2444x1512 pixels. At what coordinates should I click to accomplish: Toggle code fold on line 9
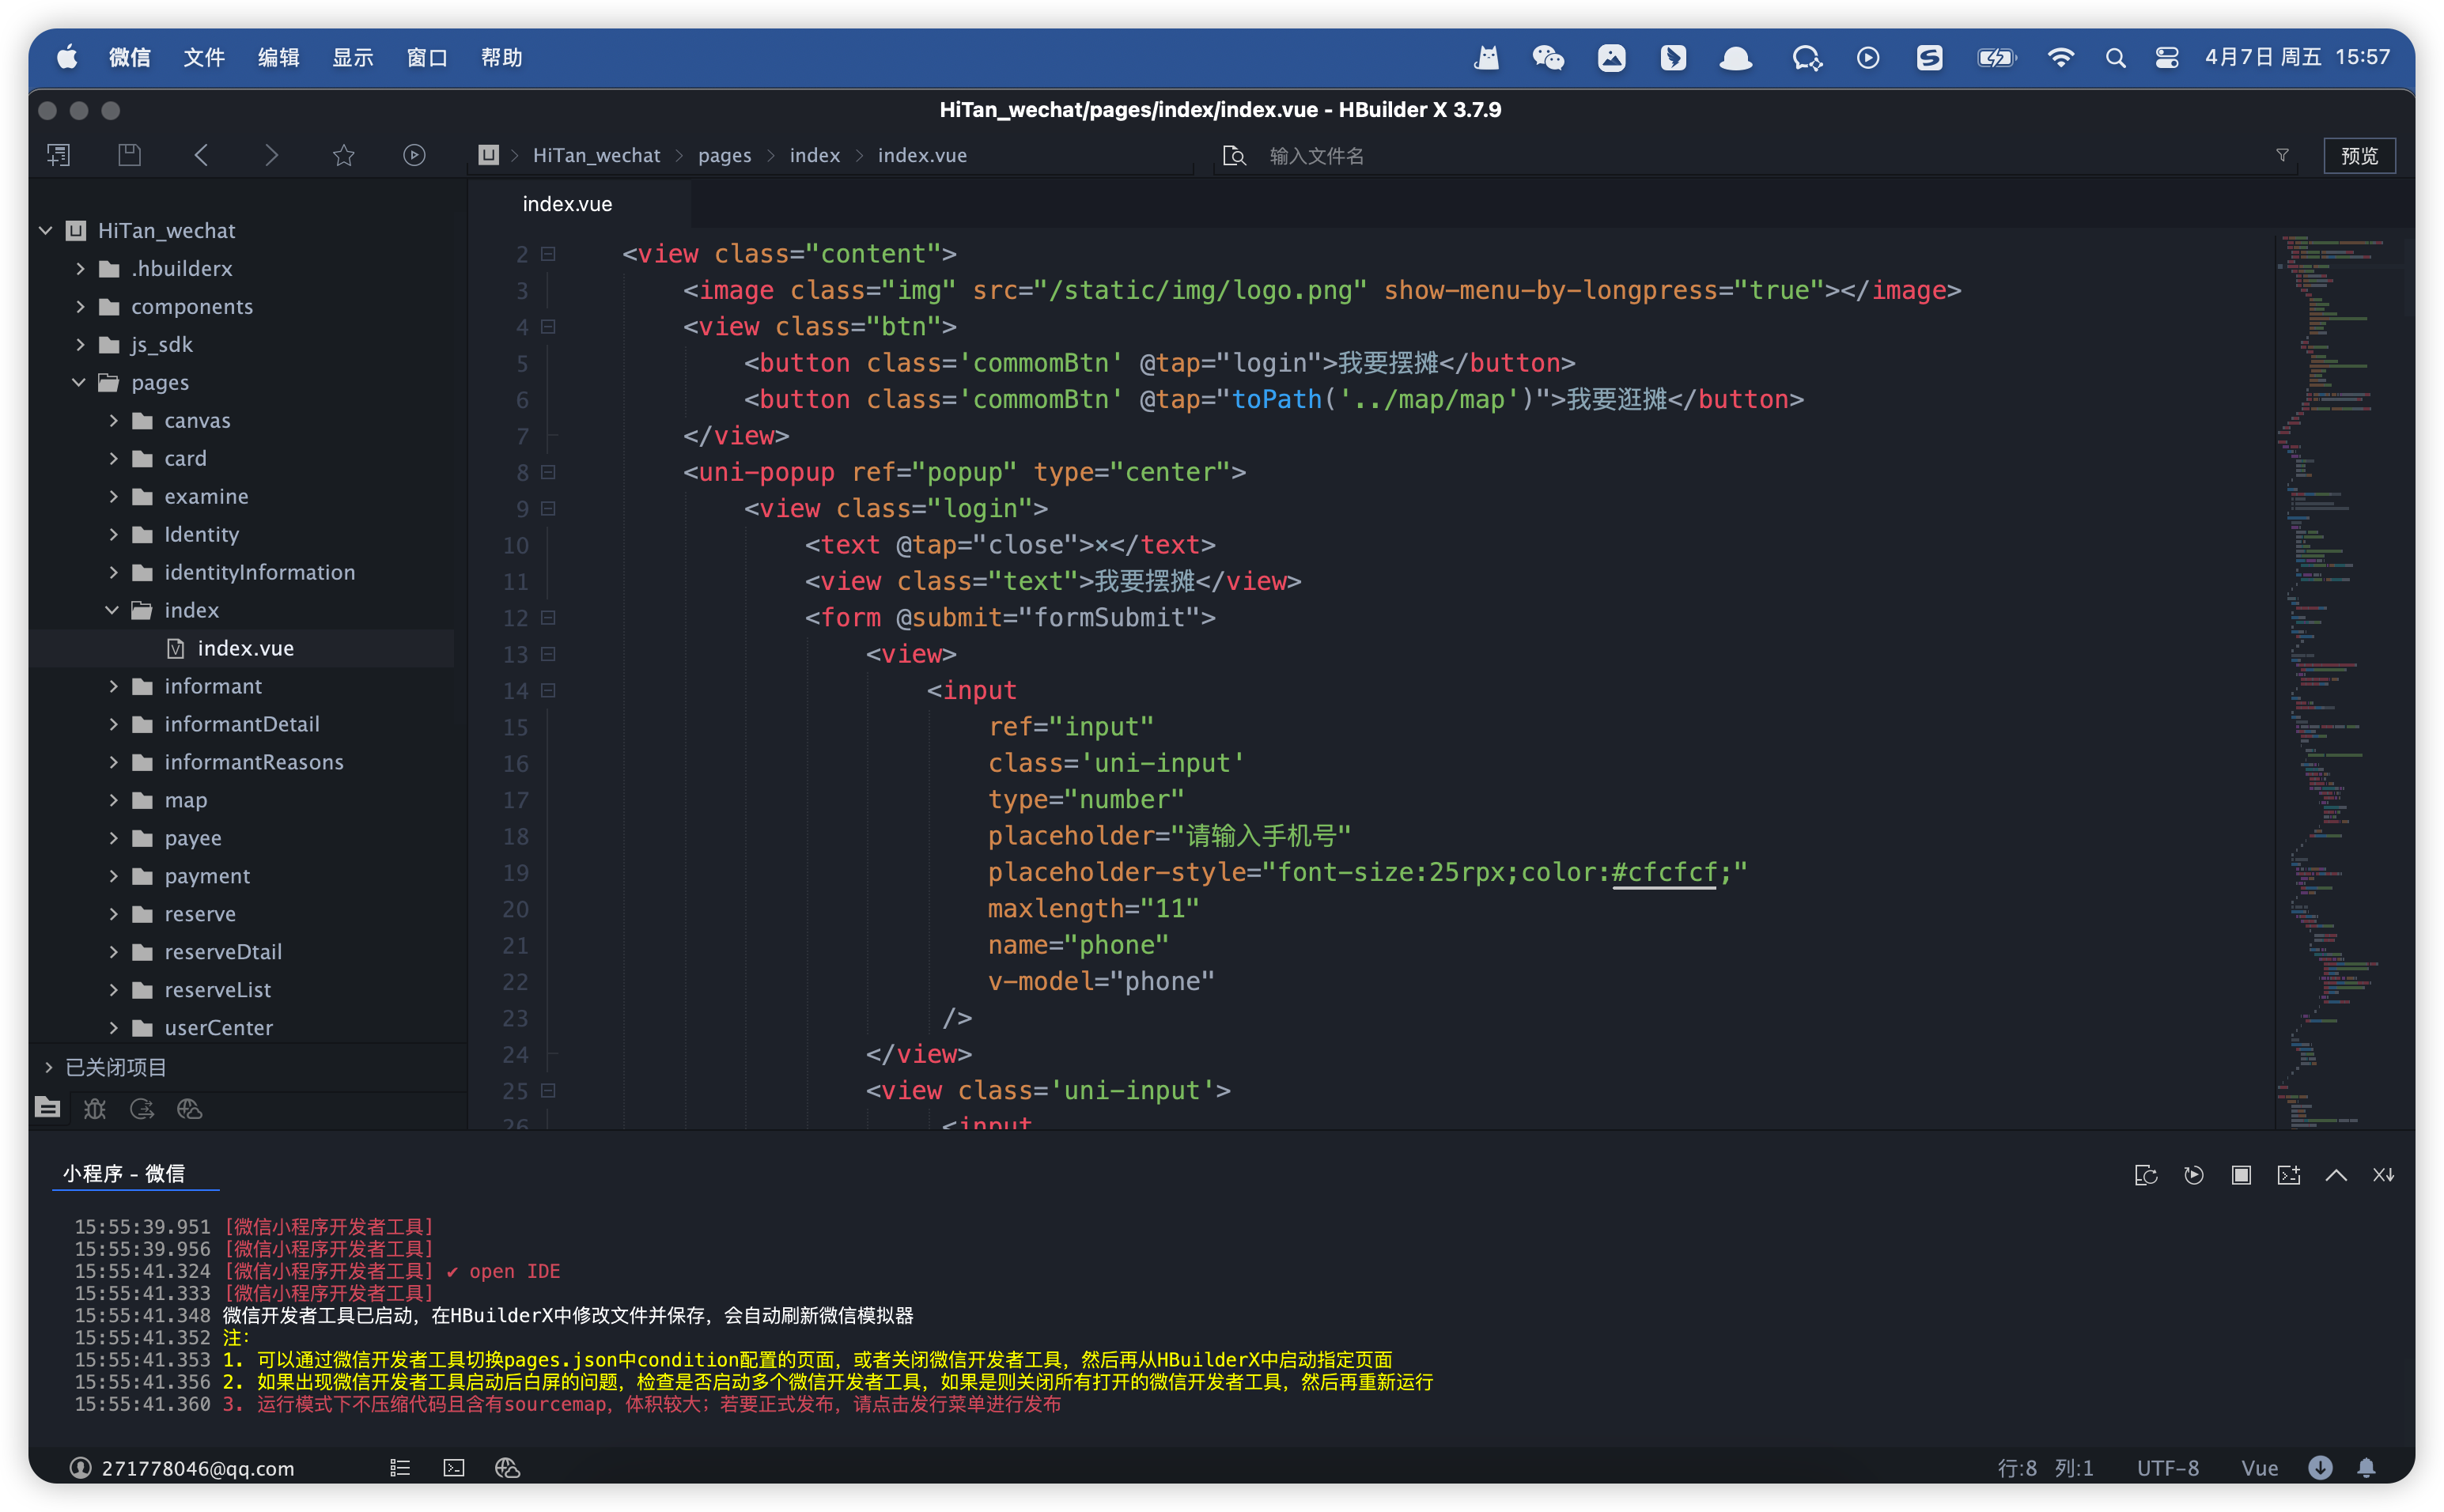[x=548, y=509]
